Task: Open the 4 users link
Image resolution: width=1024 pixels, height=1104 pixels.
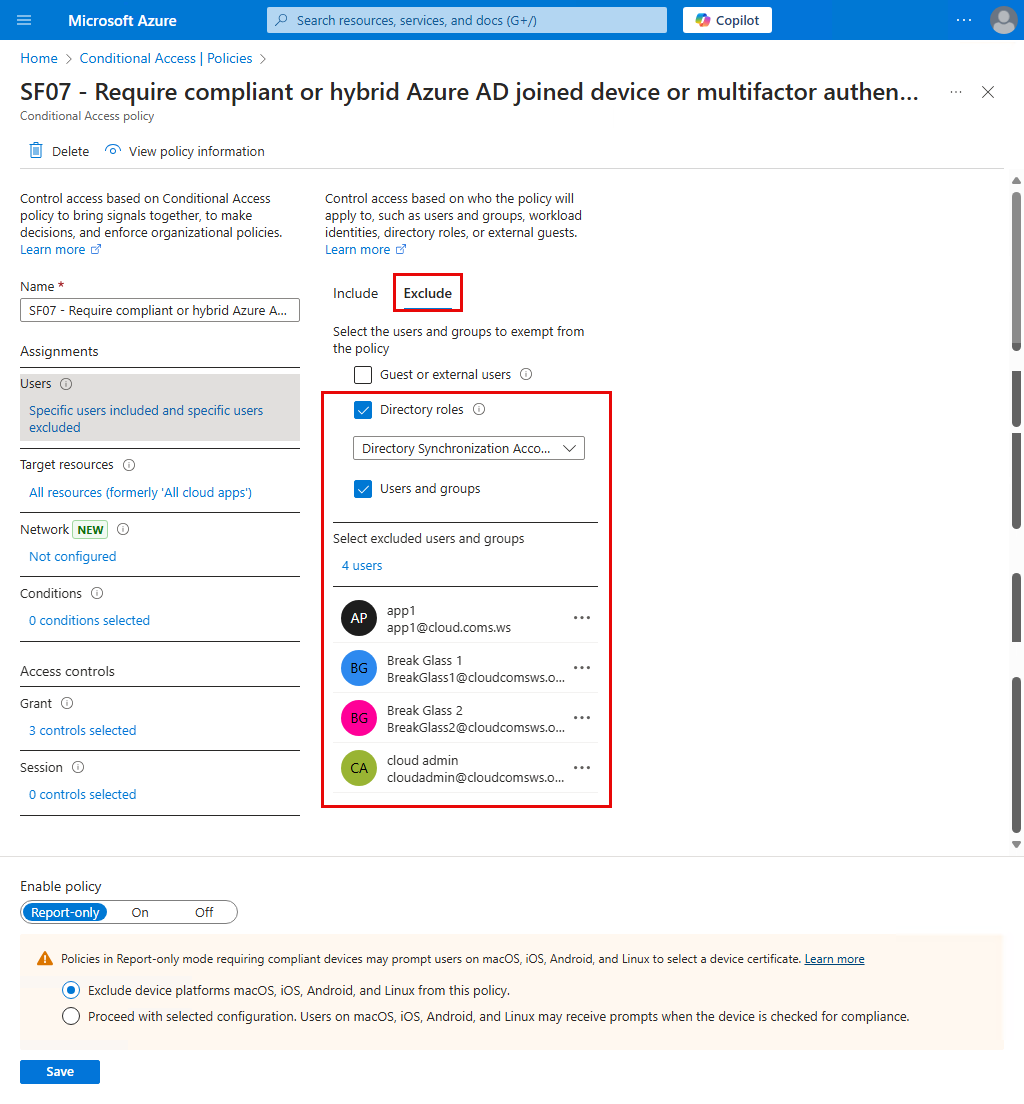Action: (362, 565)
